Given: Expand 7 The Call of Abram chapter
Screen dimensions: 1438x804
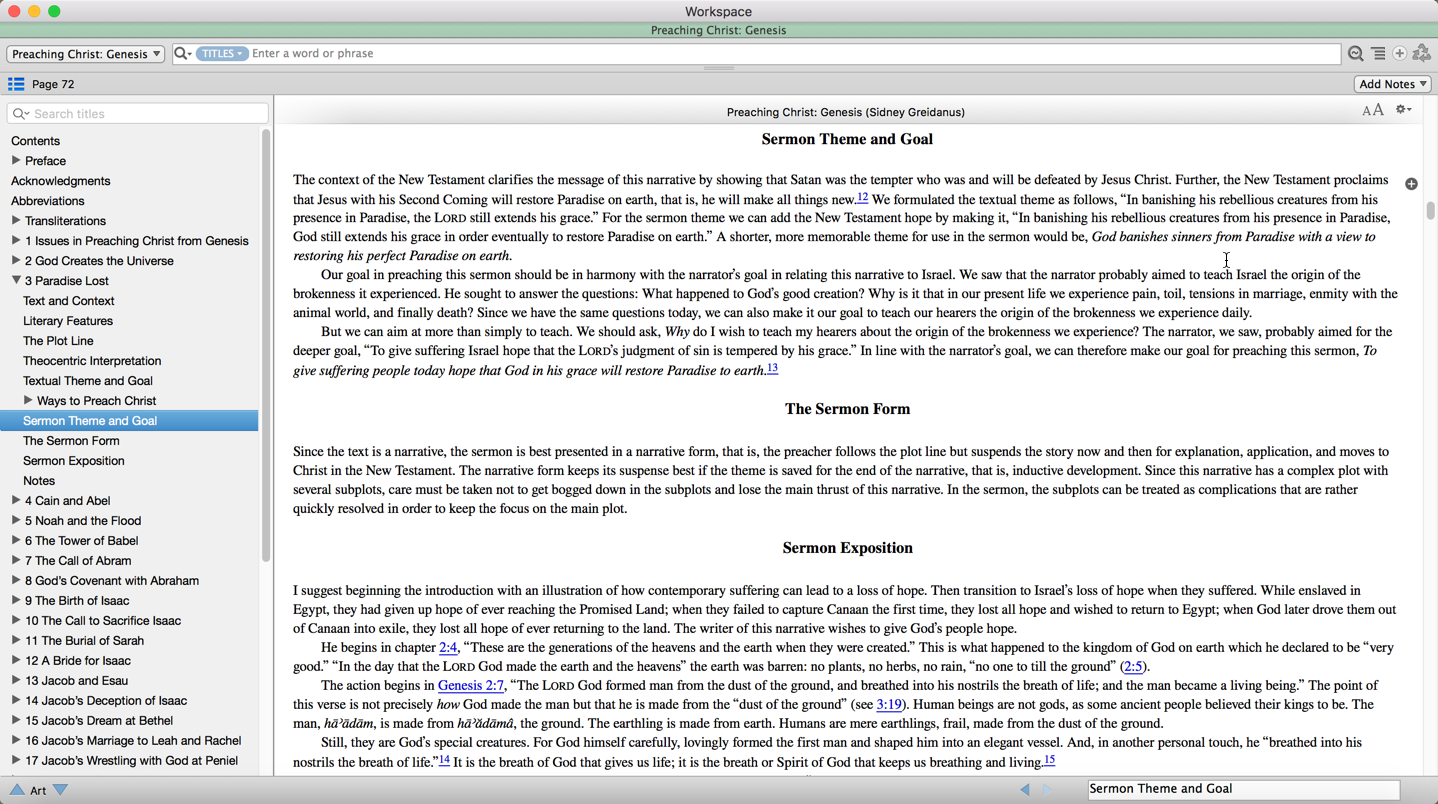Looking at the screenshot, I should [x=16, y=560].
